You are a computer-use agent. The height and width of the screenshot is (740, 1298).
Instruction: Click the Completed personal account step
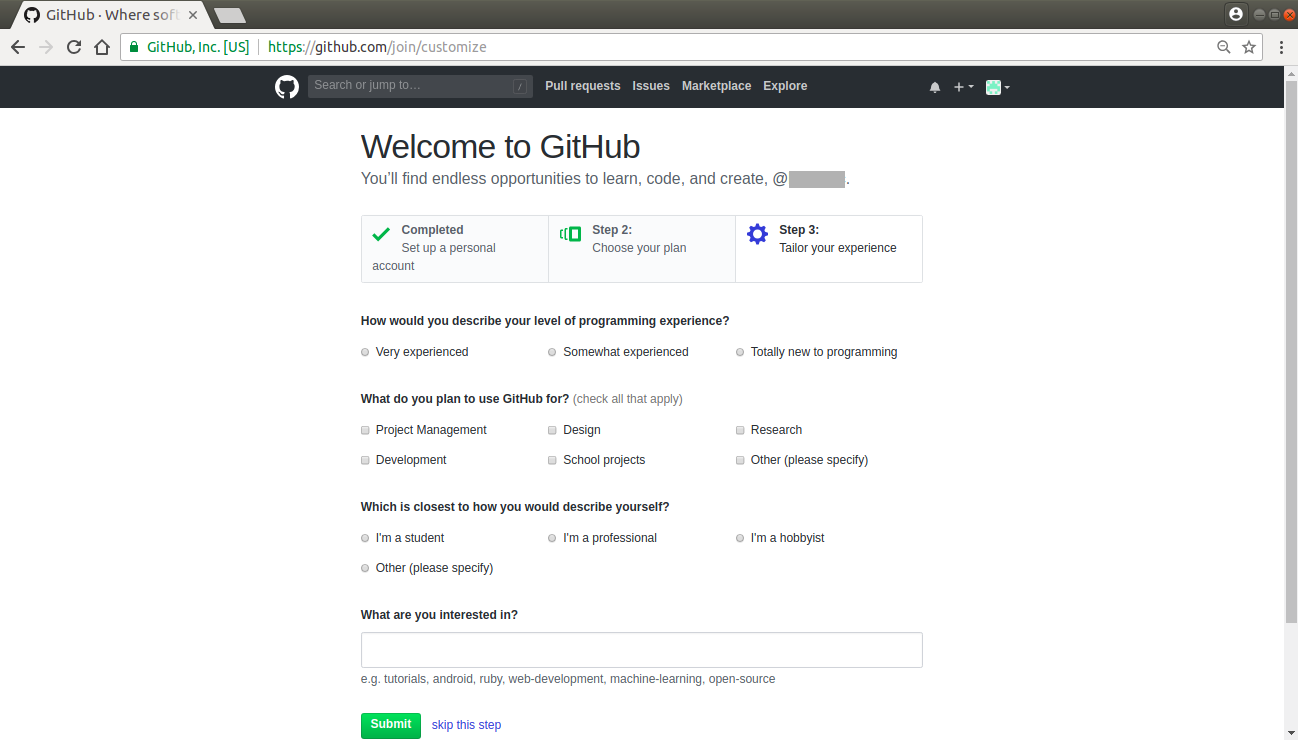click(455, 249)
